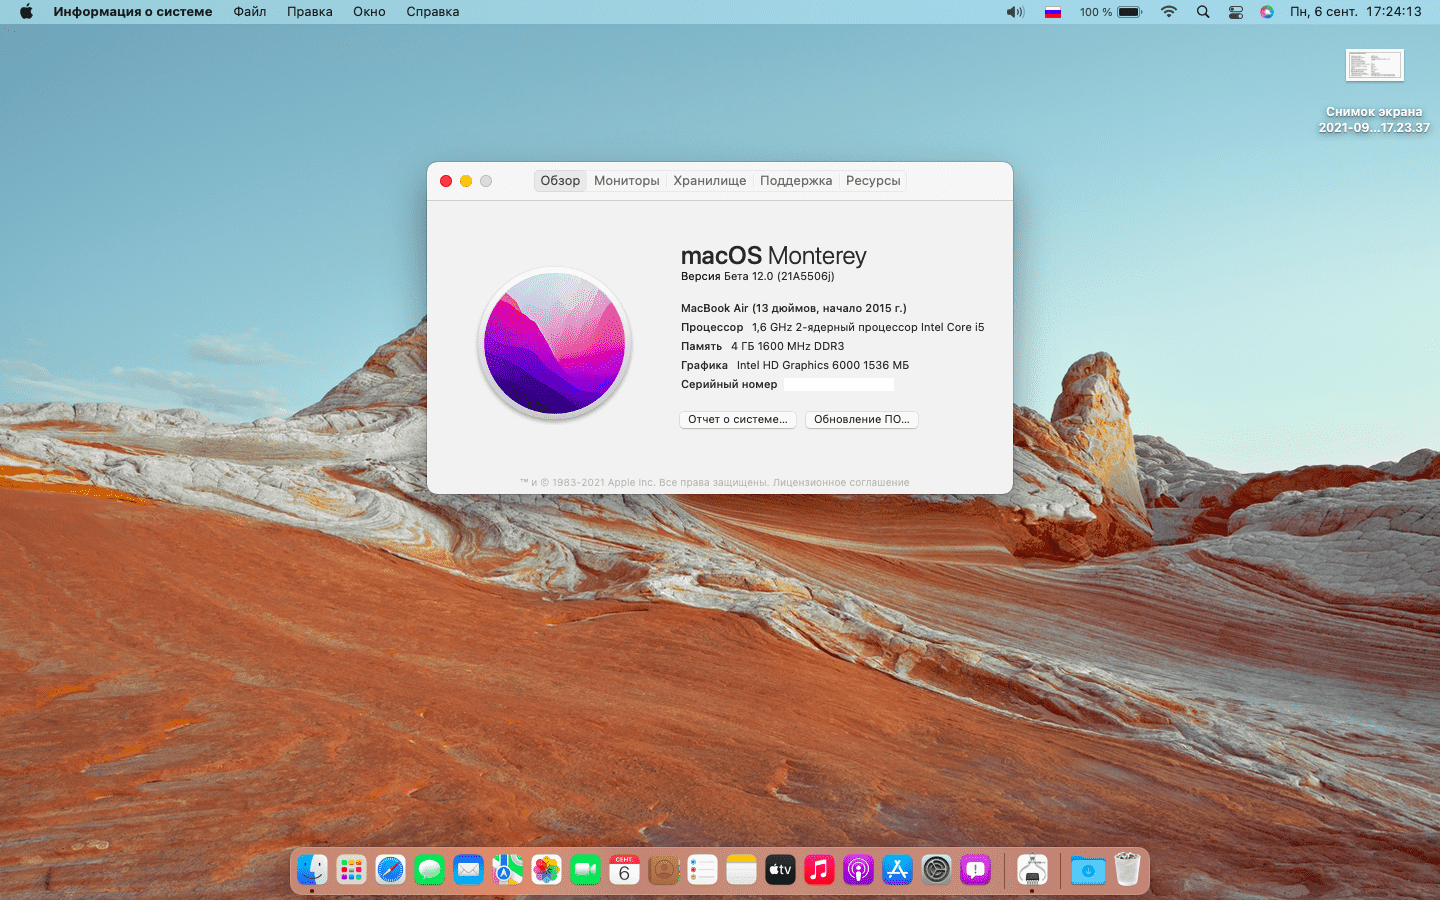The image size is (1440, 900).
Task: Open Reminders app in the Dock
Action: click(x=702, y=870)
